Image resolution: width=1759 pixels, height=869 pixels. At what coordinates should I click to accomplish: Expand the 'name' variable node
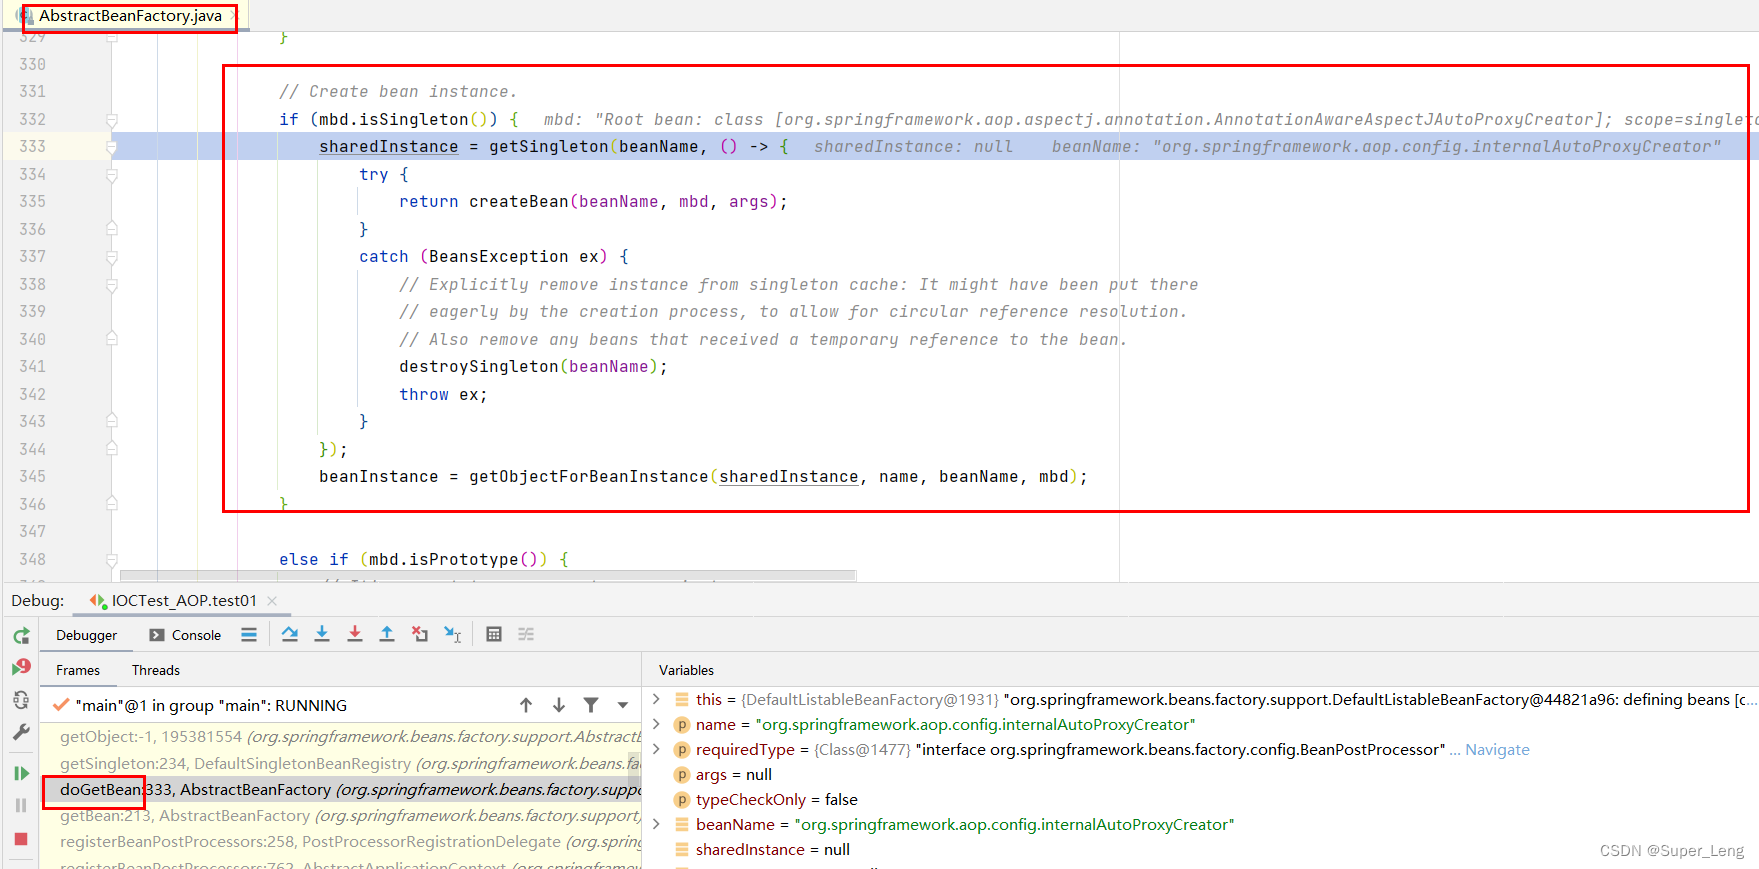click(656, 724)
